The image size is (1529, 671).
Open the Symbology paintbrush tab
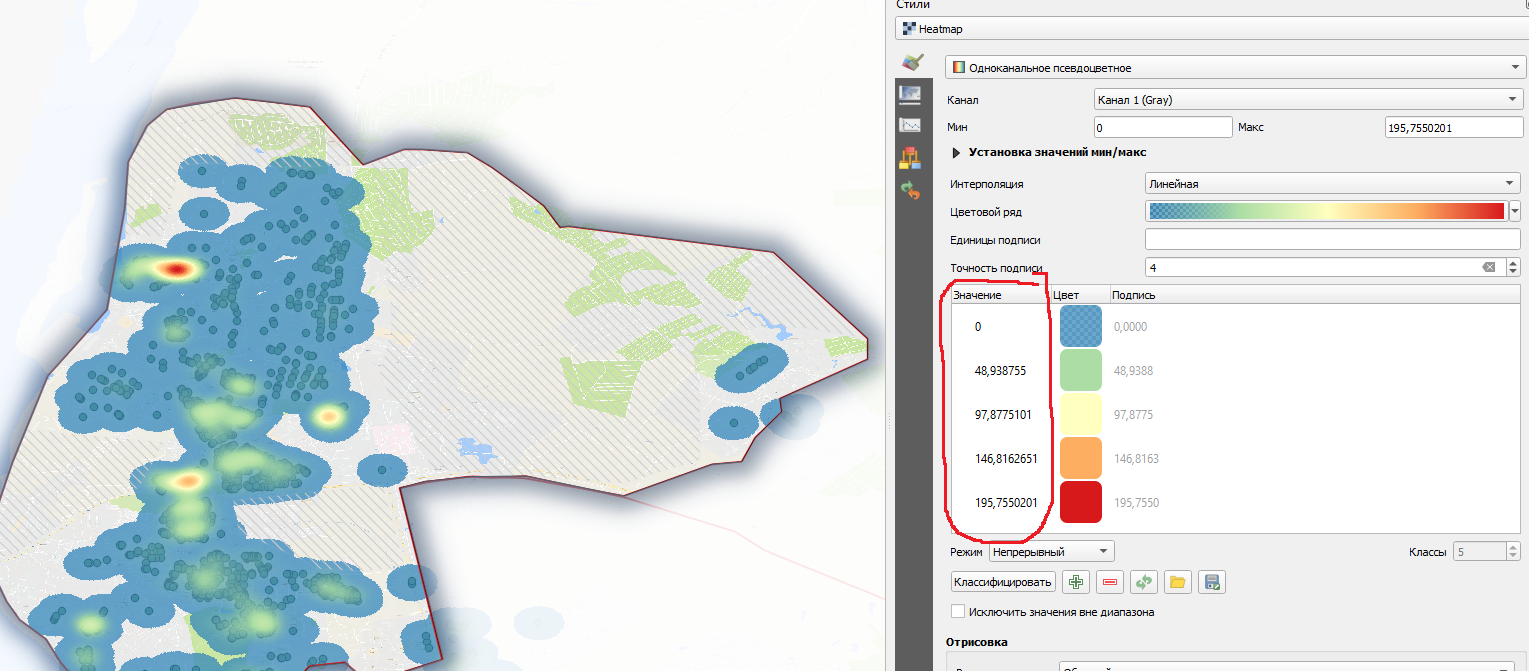(x=911, y=62)
